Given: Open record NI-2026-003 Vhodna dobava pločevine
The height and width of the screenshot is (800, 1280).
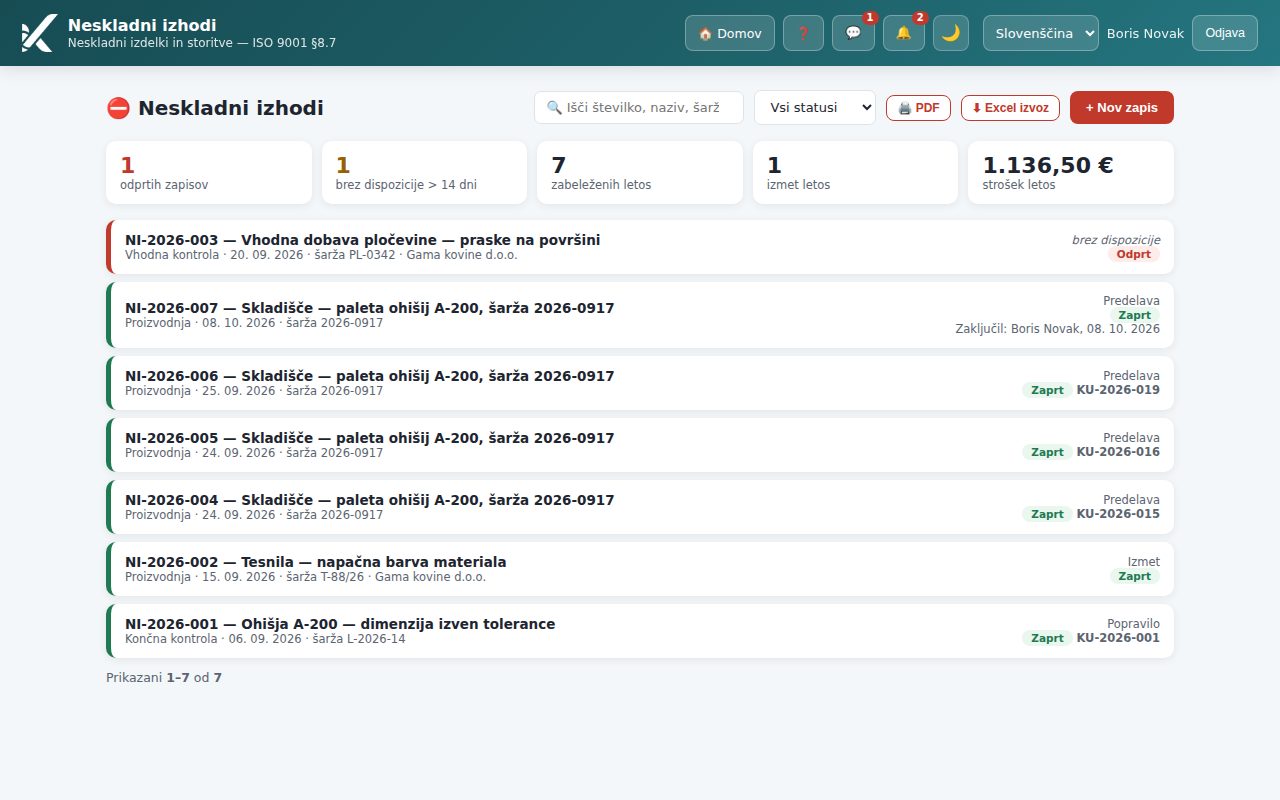Looking at the screenshot, I should (640, 247).
